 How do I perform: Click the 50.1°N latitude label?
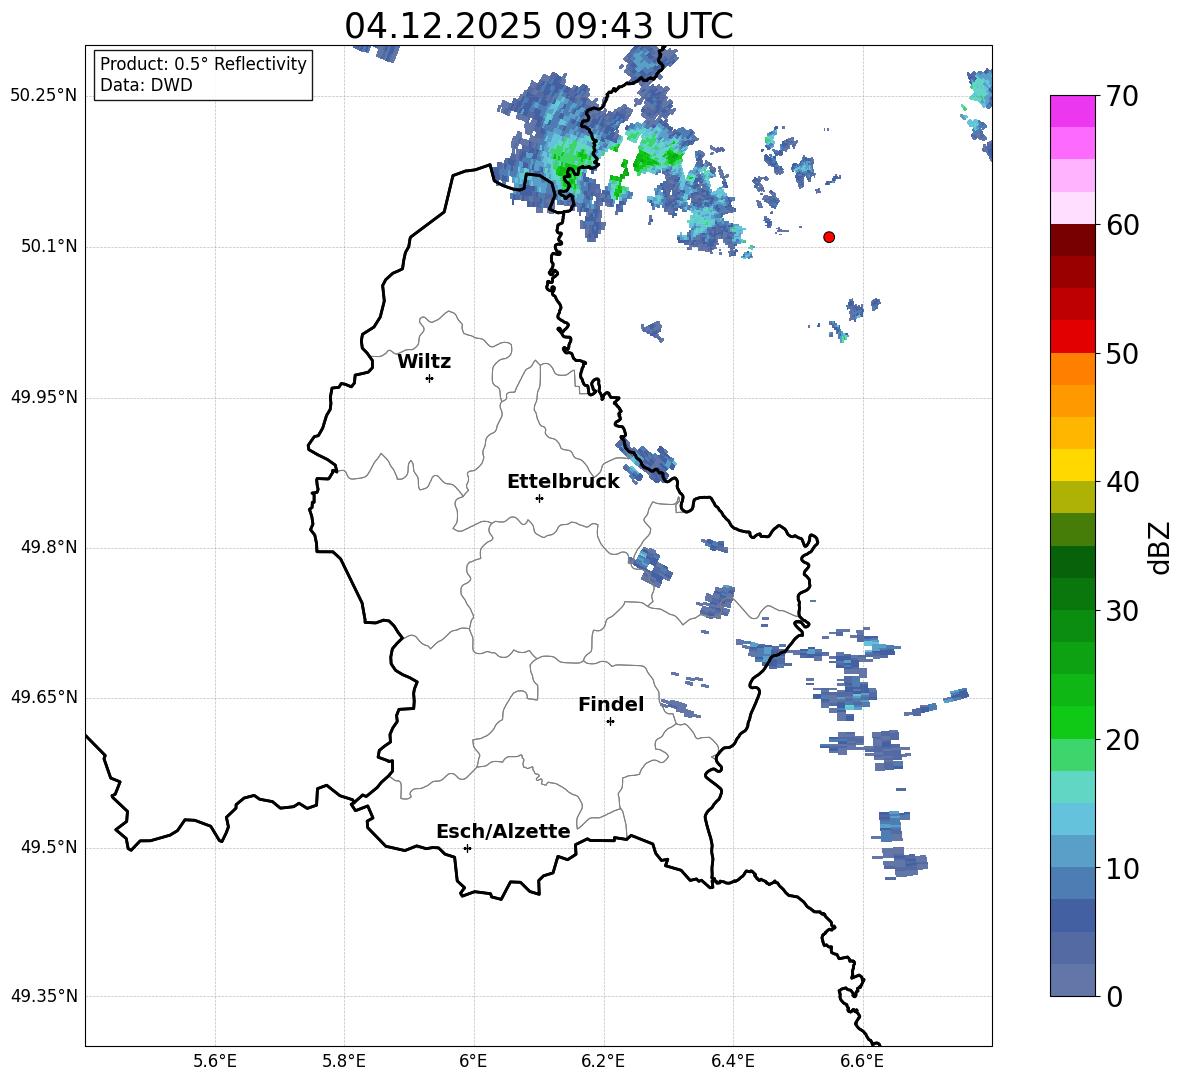click(49, 247)
